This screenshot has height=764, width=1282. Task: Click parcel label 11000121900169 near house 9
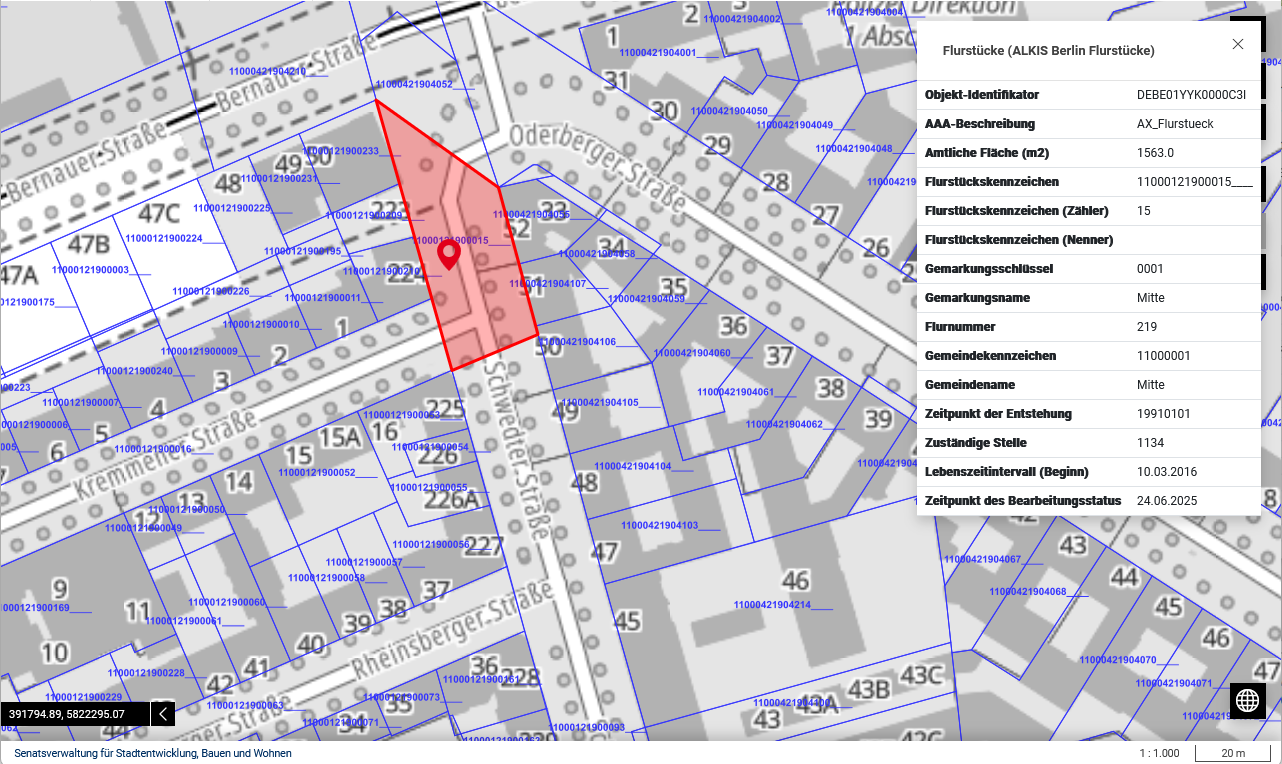point(36,608)
